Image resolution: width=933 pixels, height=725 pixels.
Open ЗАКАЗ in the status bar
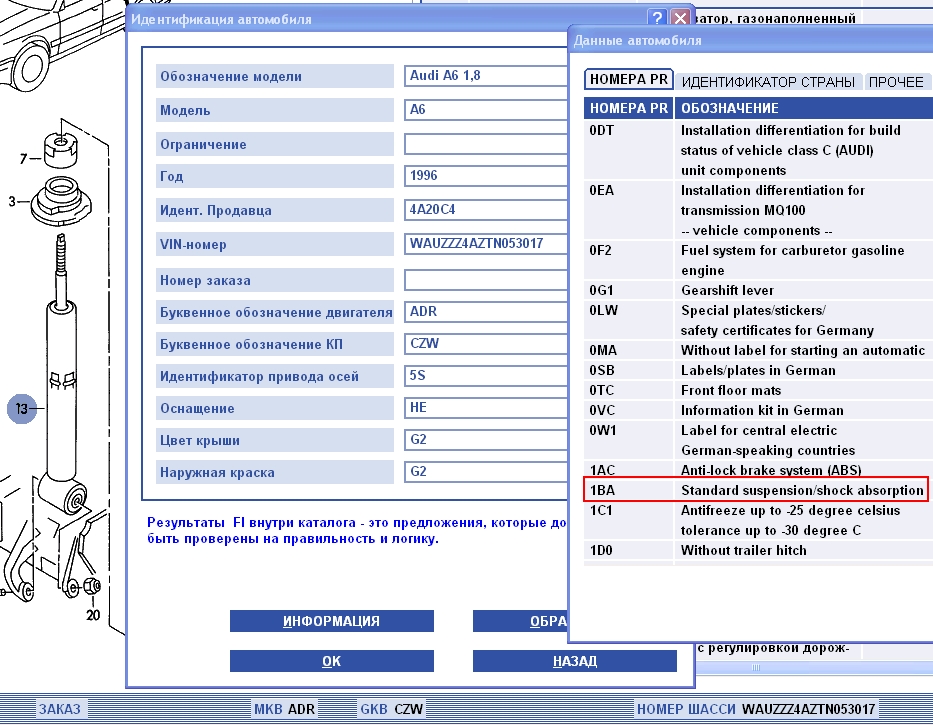click(x=60, y=709)
